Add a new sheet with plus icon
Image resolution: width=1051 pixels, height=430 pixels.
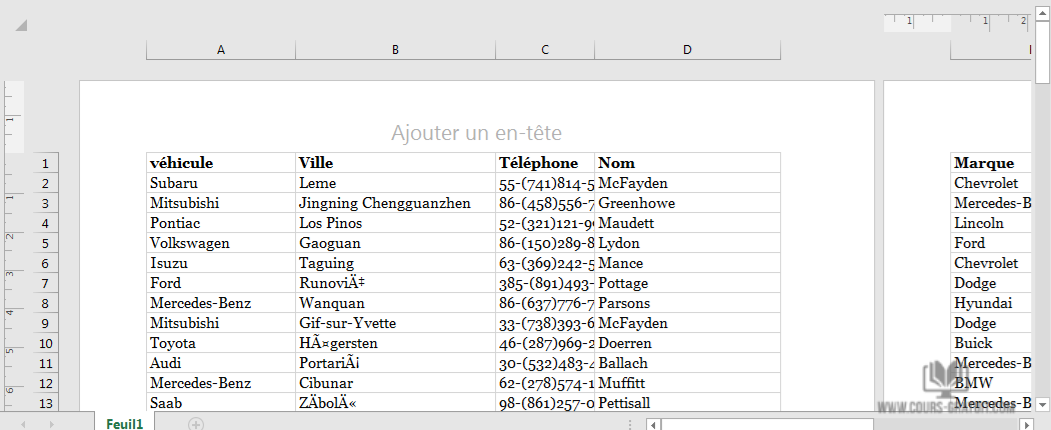(196, 424)
